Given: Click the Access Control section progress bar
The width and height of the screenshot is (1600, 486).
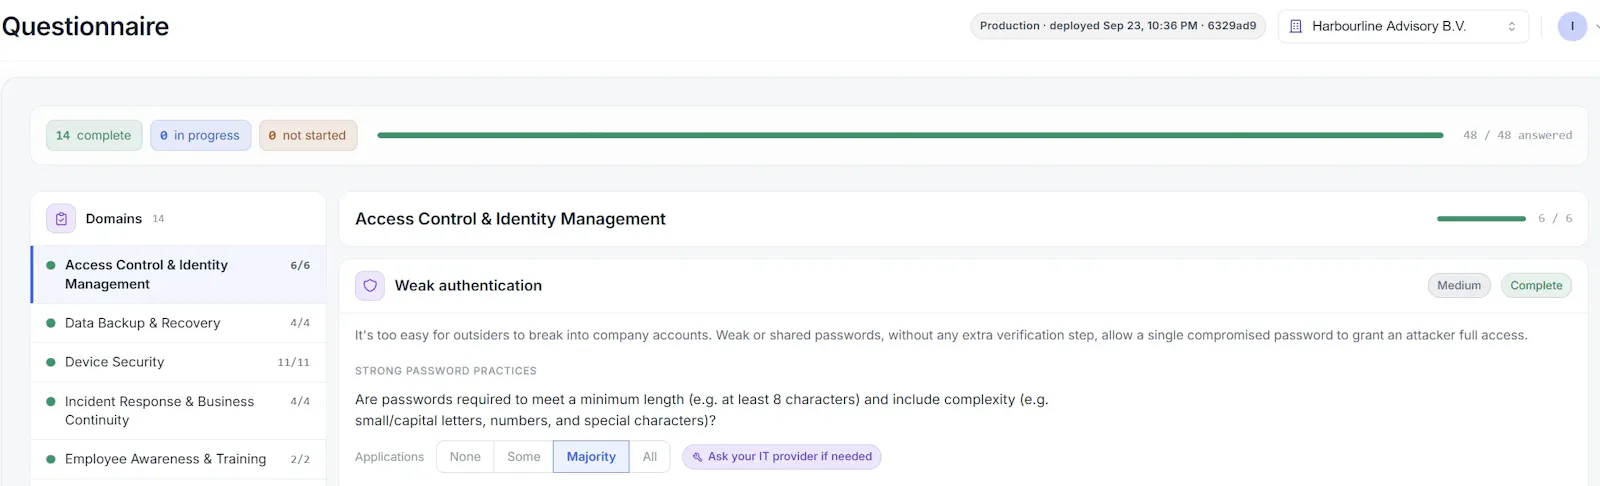Looking at the screenshot, I should 1481,218.
